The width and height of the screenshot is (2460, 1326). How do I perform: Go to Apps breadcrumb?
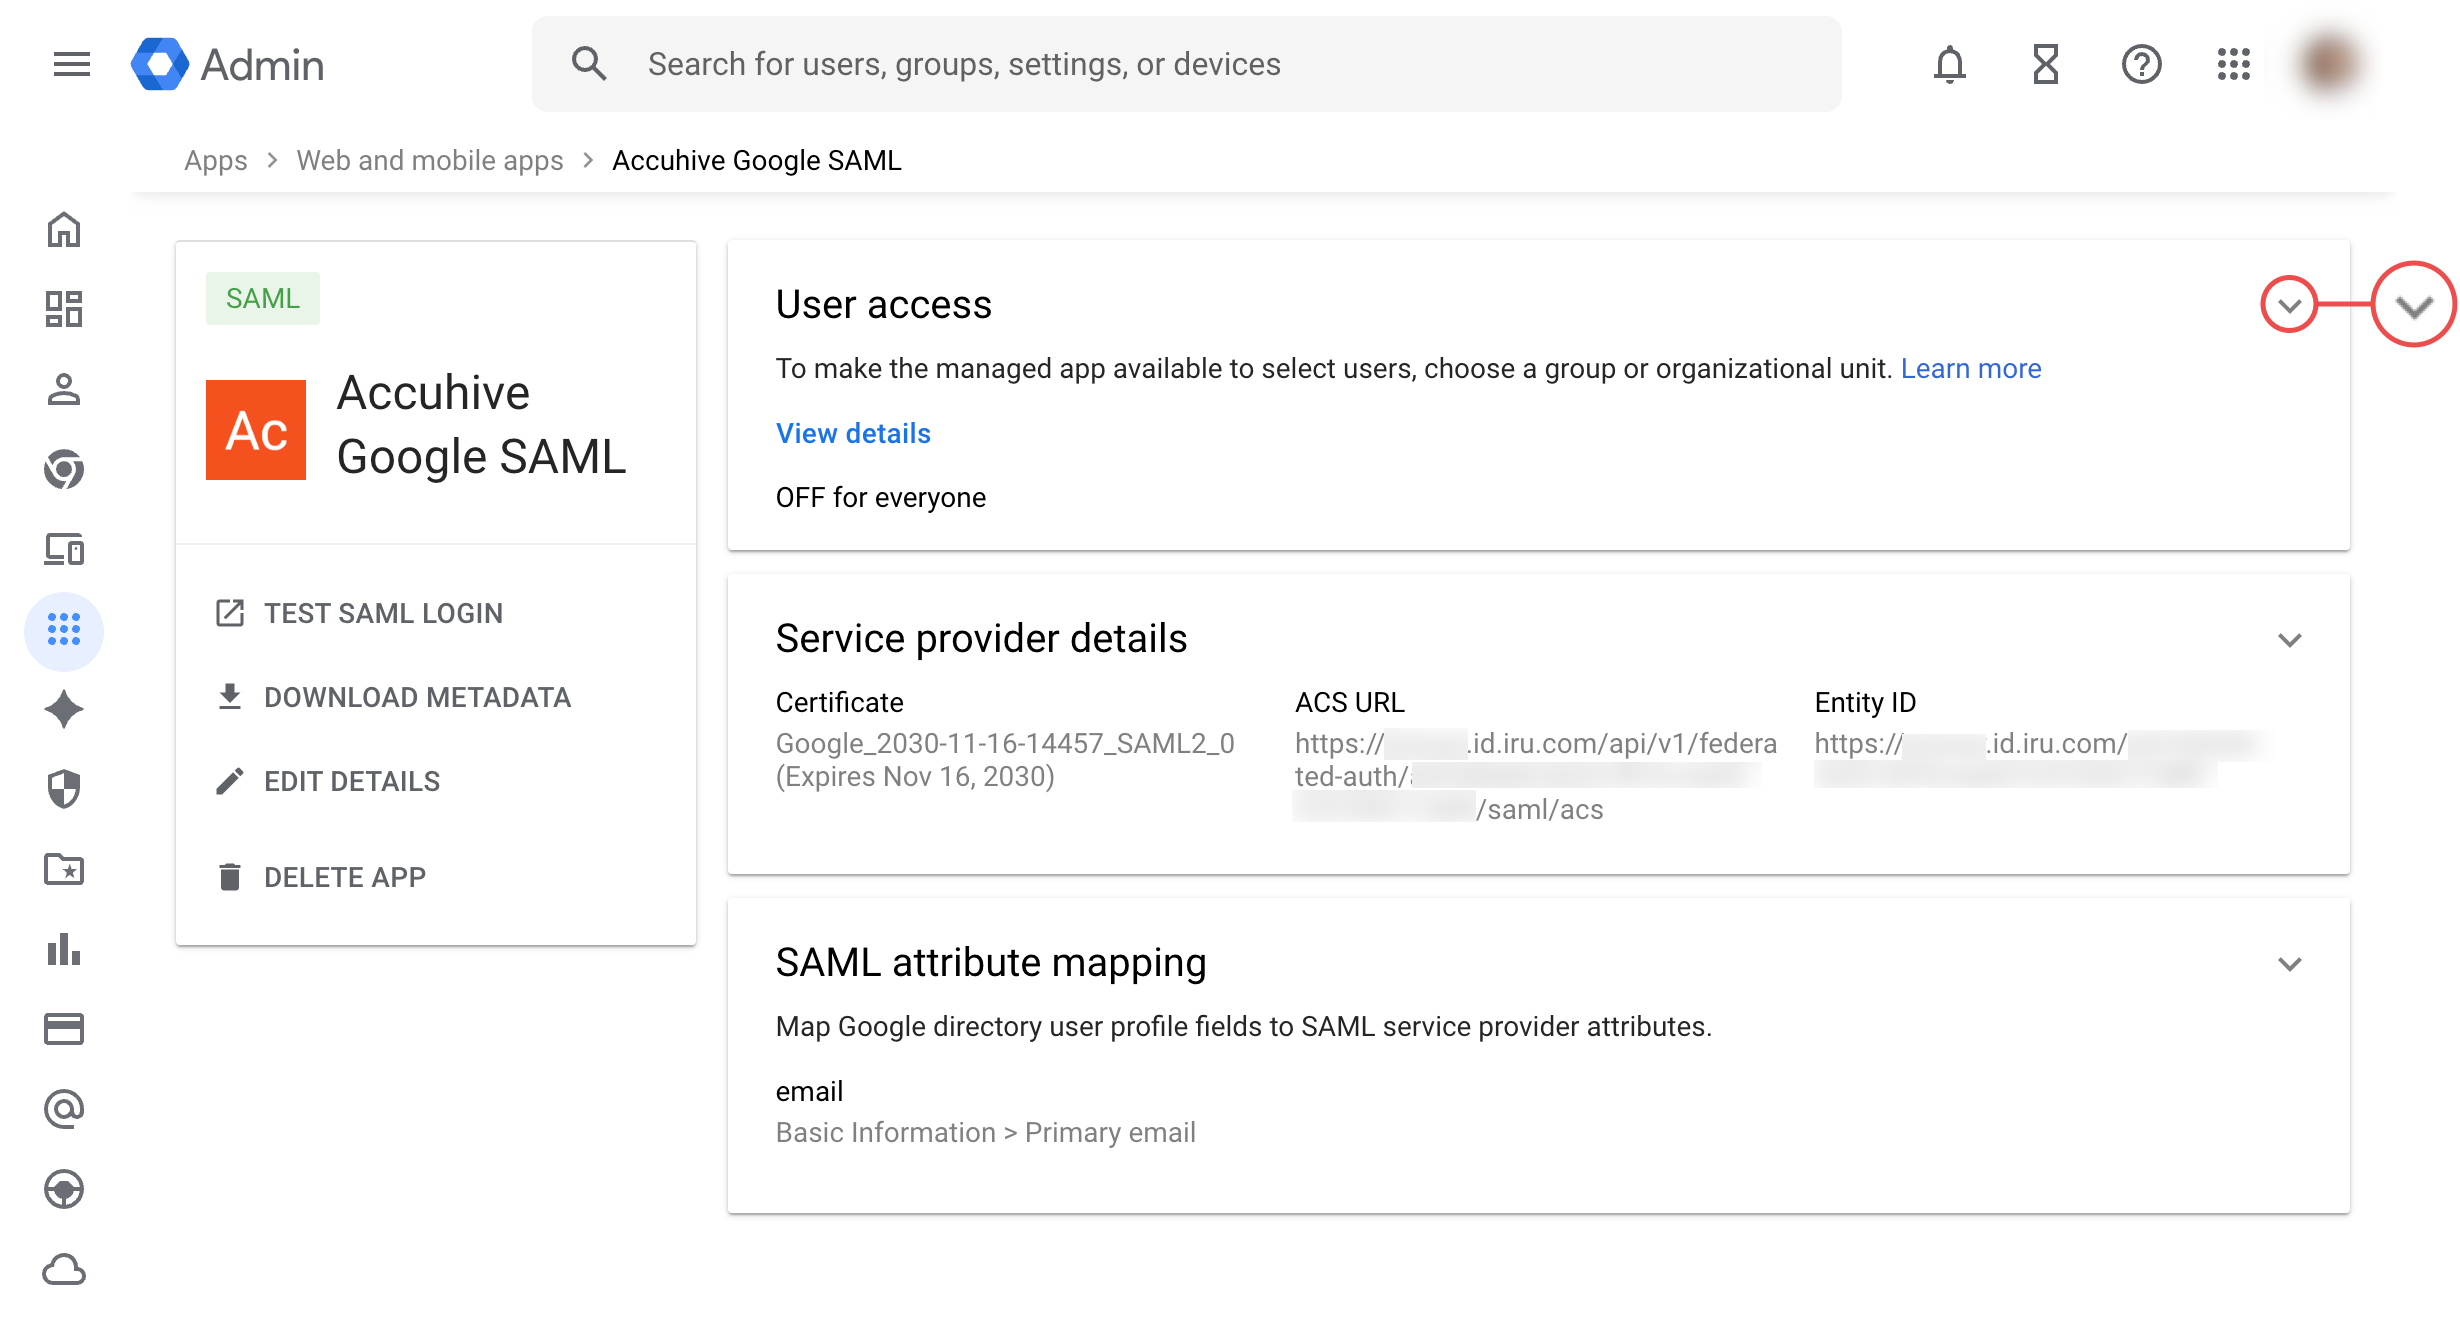pos(216,160)
